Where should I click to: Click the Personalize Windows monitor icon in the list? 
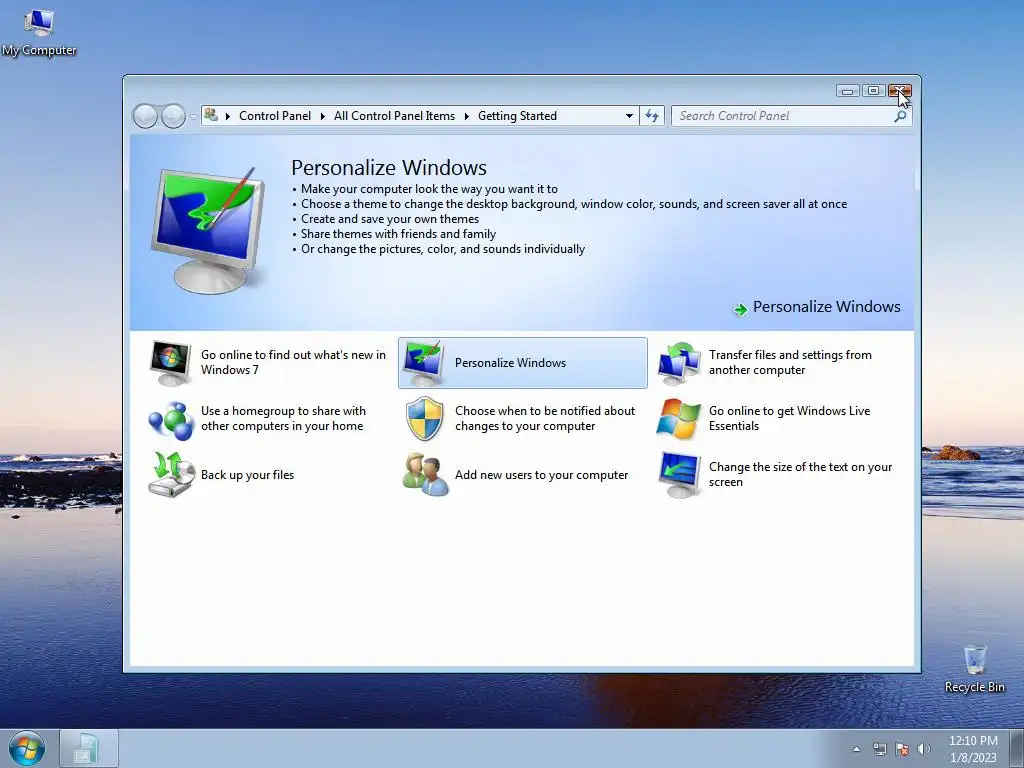(423, 363)
